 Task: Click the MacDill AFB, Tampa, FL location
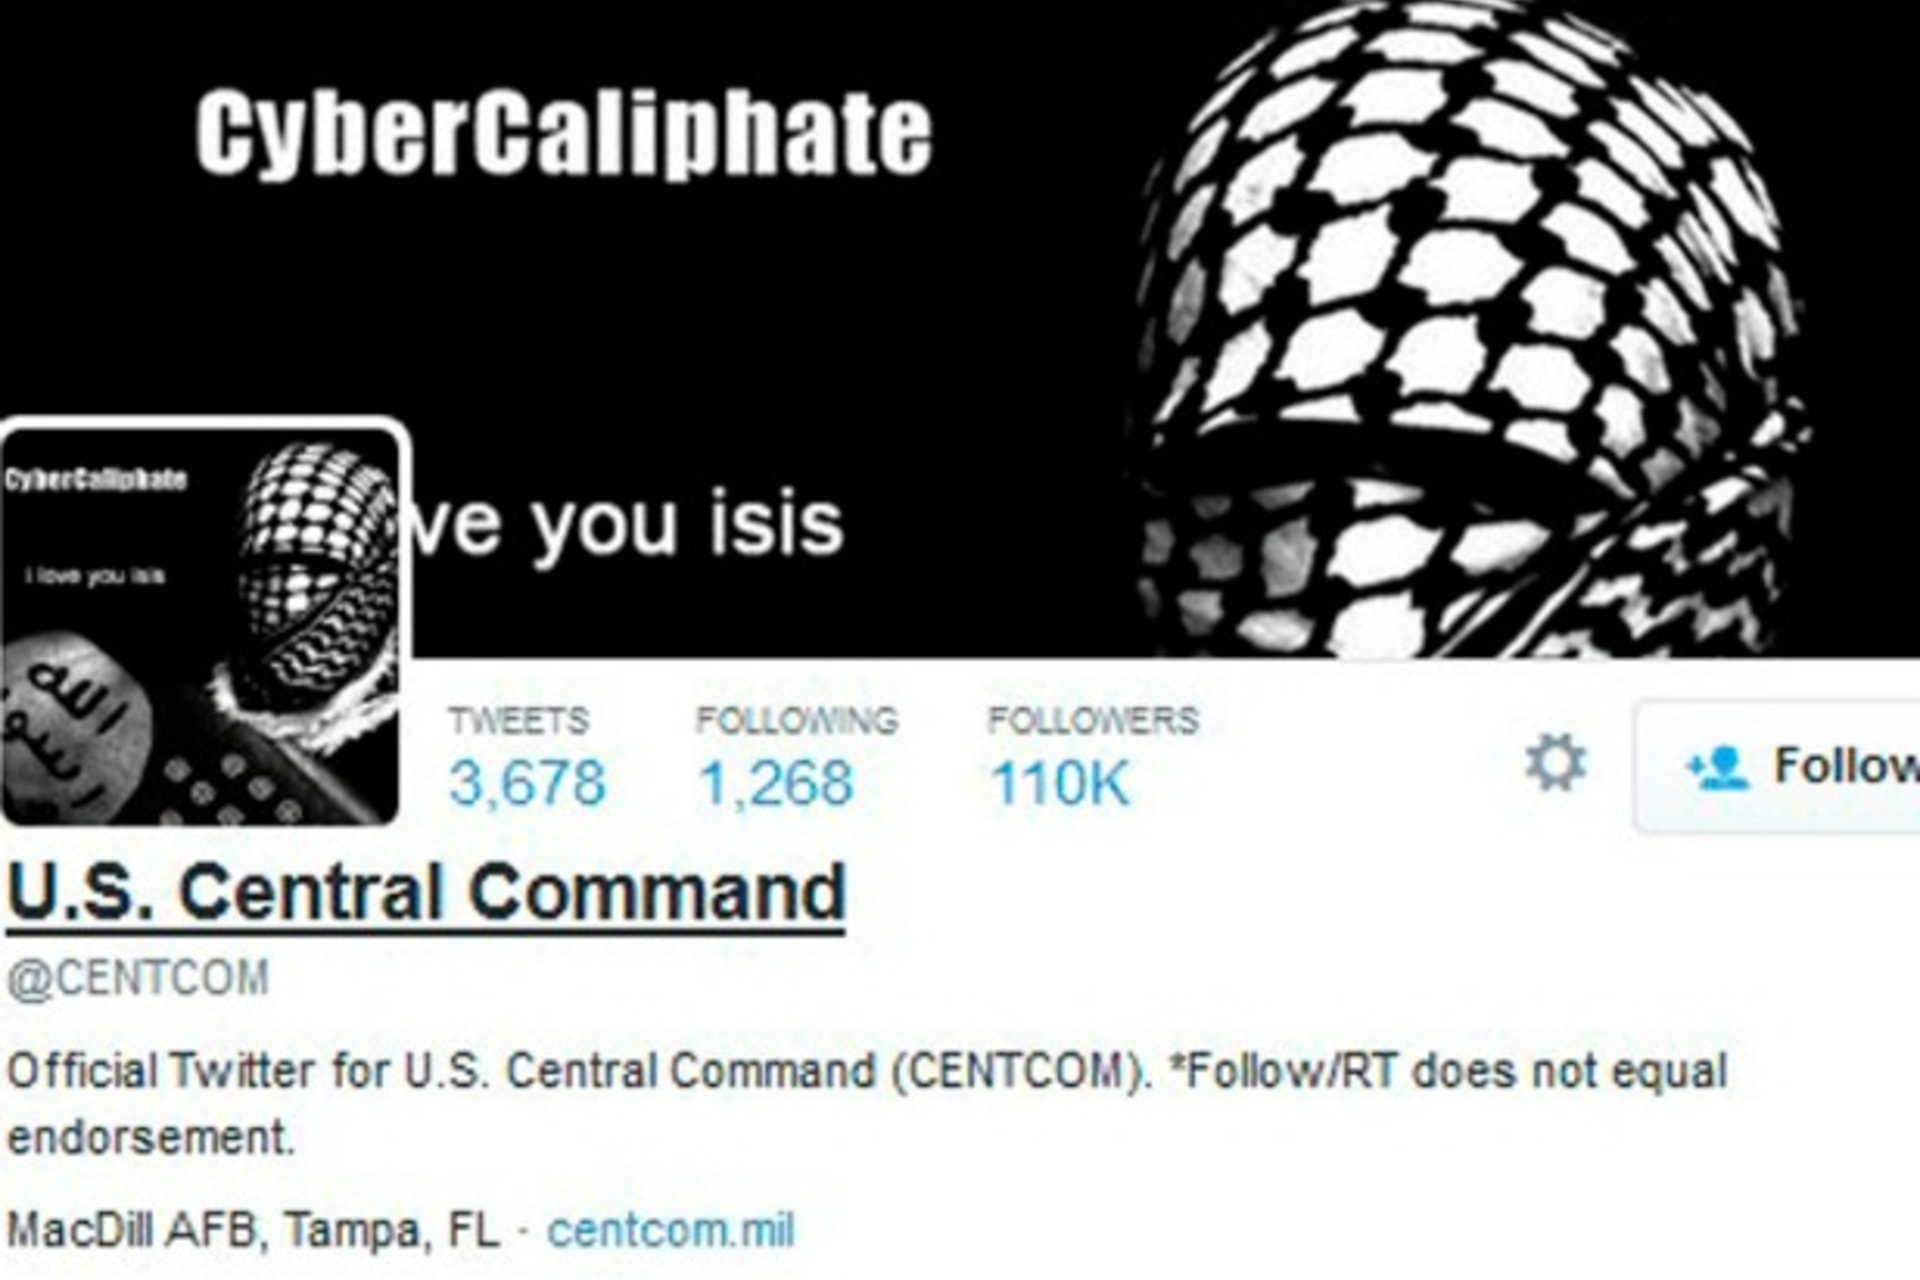(253, 1230)
